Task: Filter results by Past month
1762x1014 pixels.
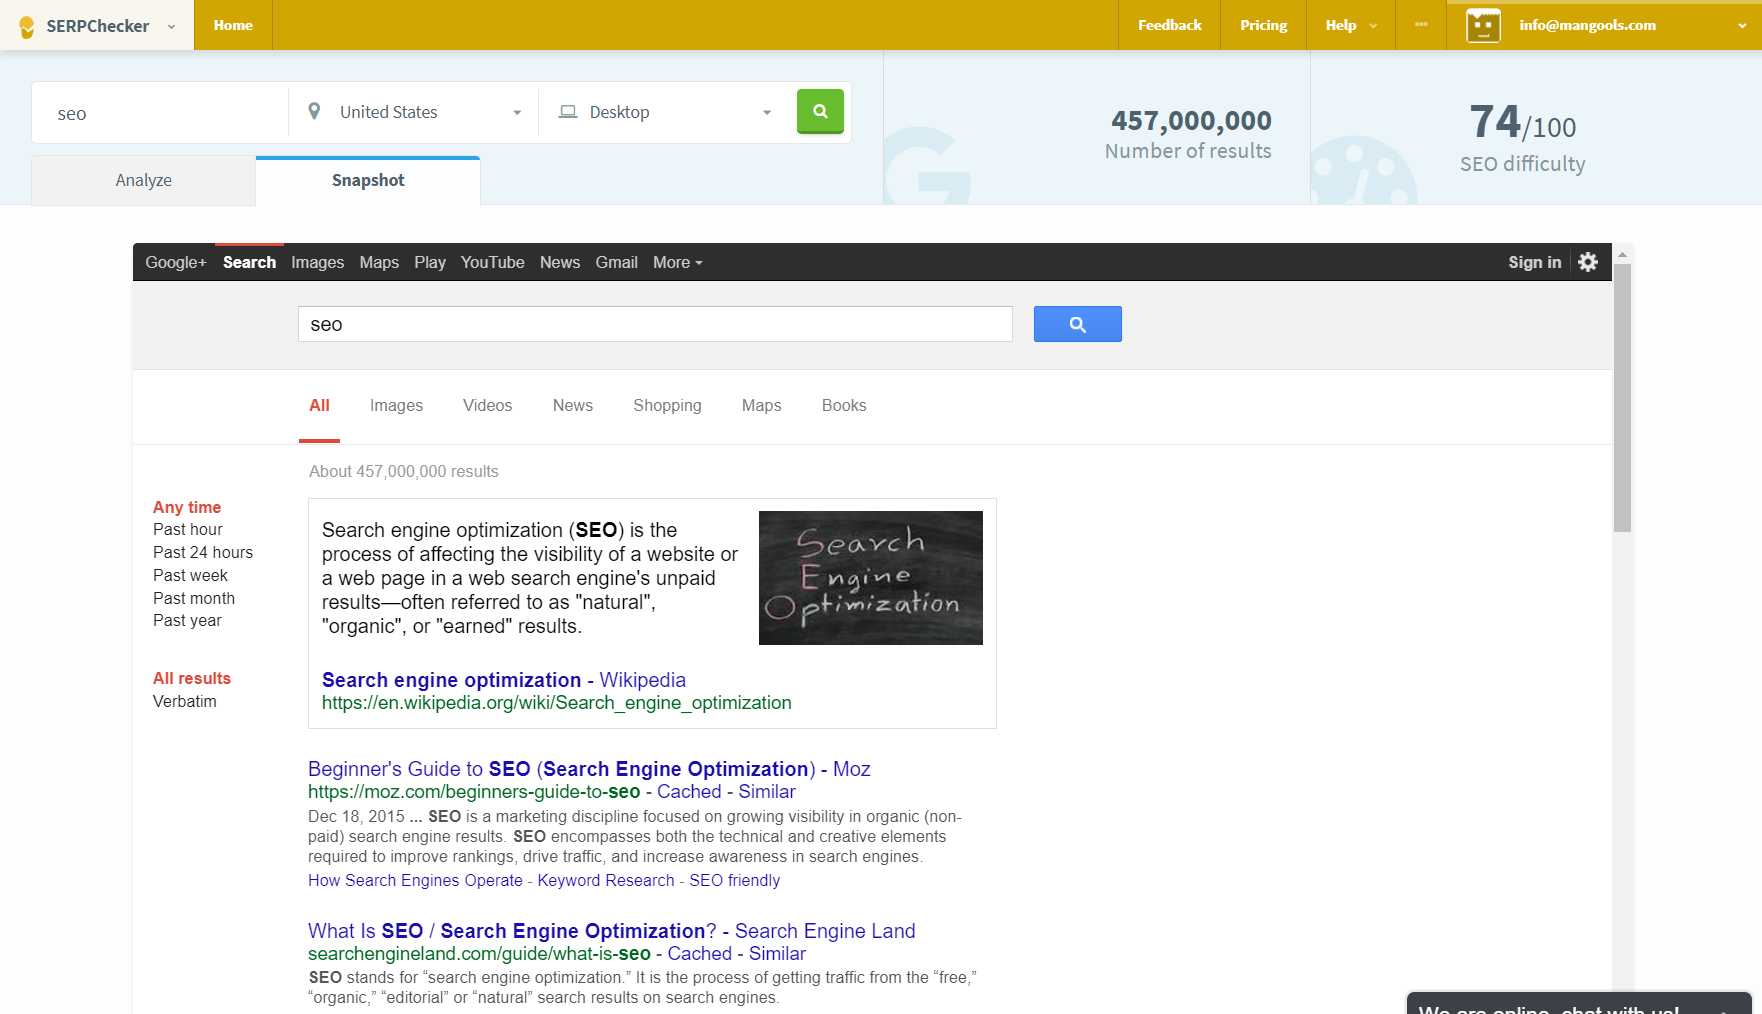Action: pyautogui.click(x=194, y=598)
